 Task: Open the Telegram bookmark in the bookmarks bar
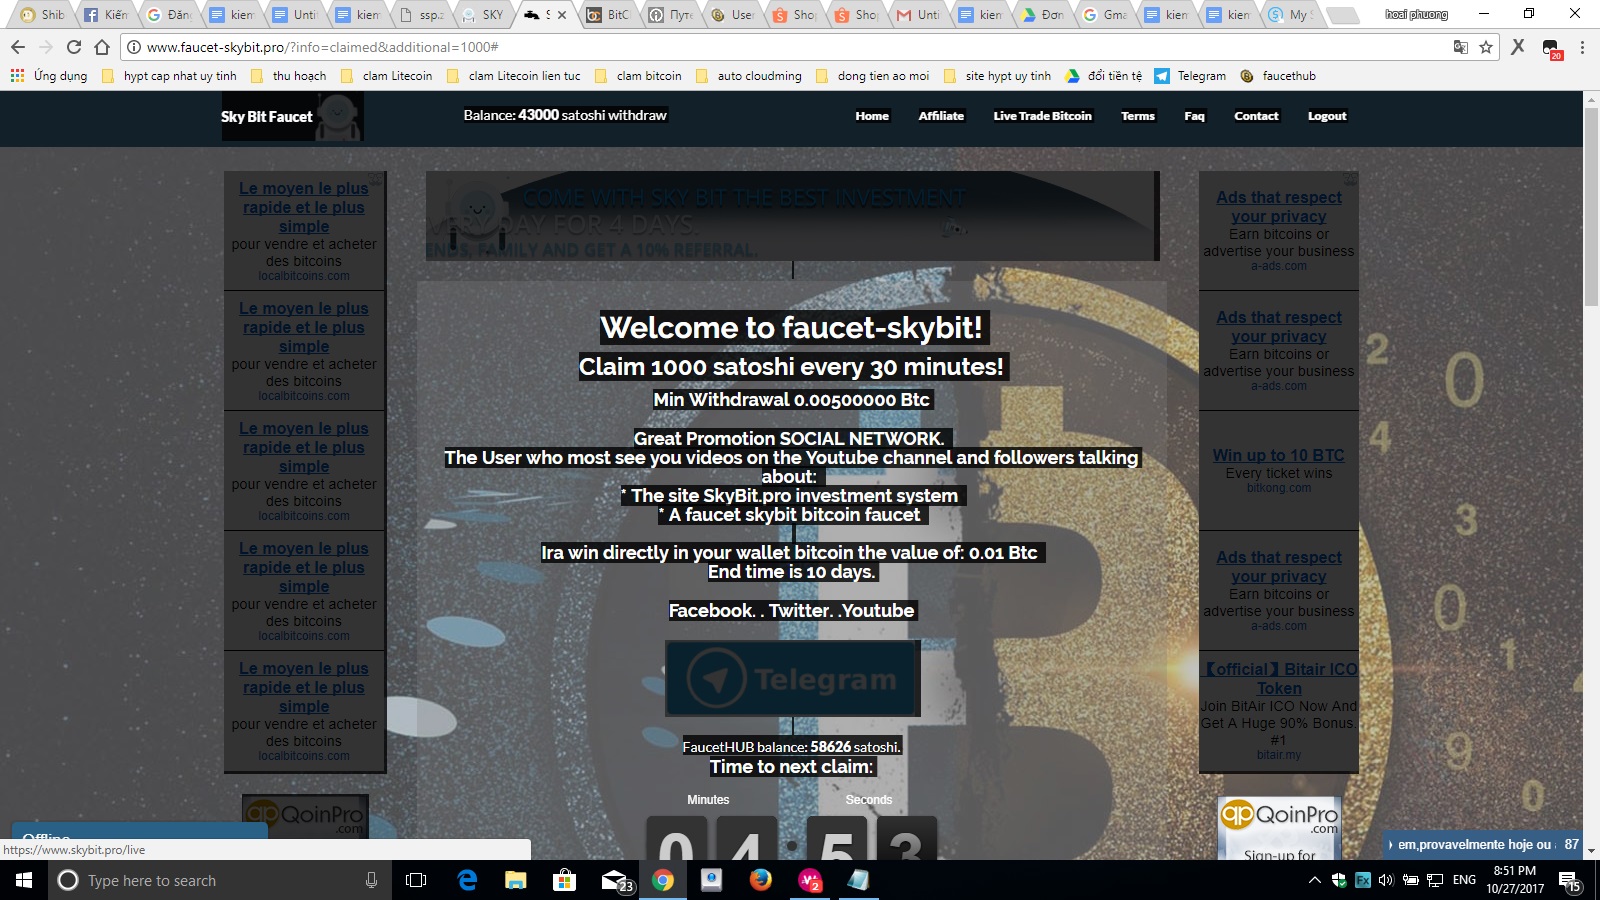point(1190,76)
